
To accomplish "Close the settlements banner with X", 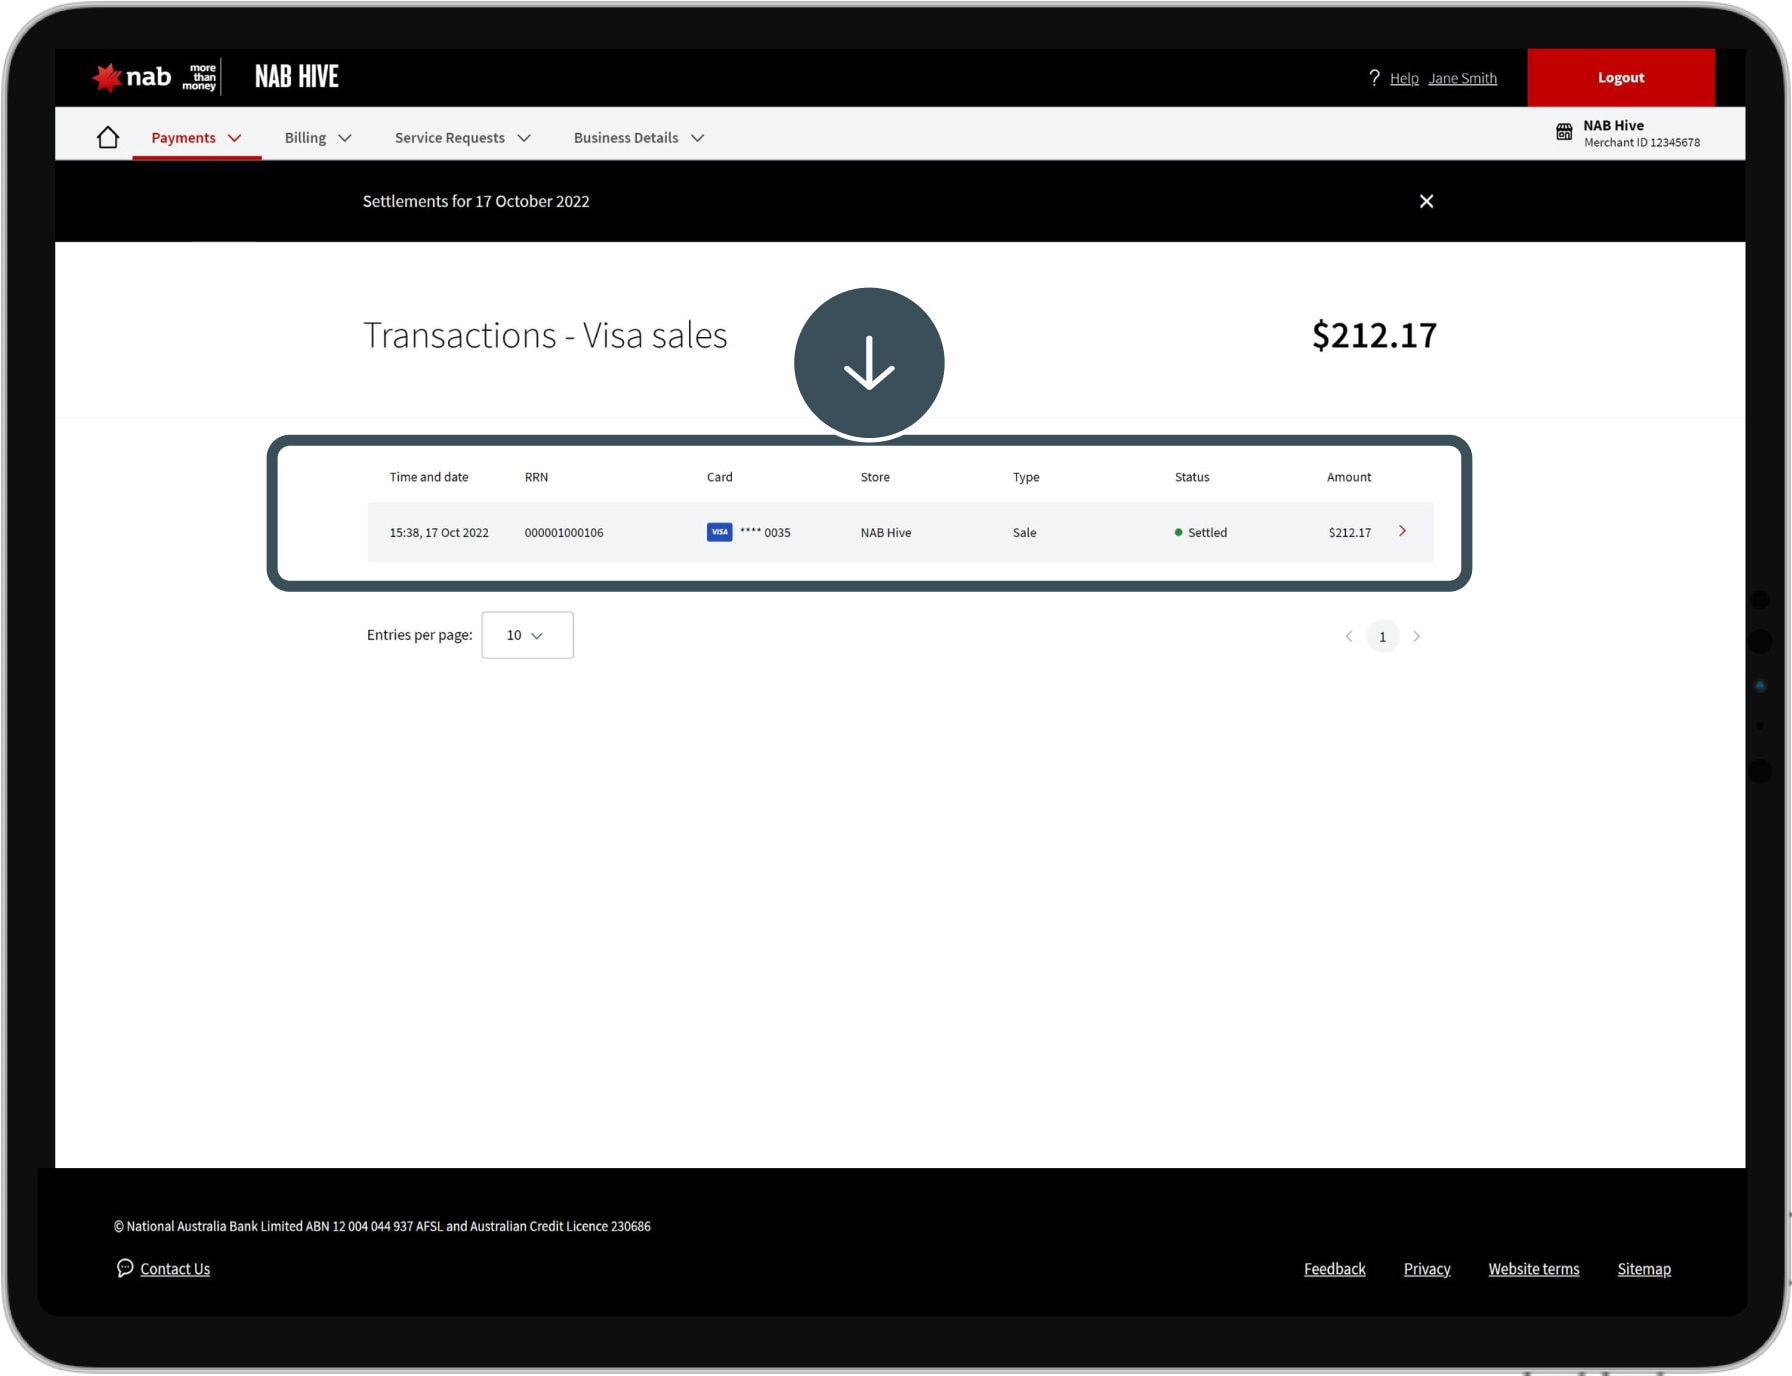I will click(x=1426, y=201).
